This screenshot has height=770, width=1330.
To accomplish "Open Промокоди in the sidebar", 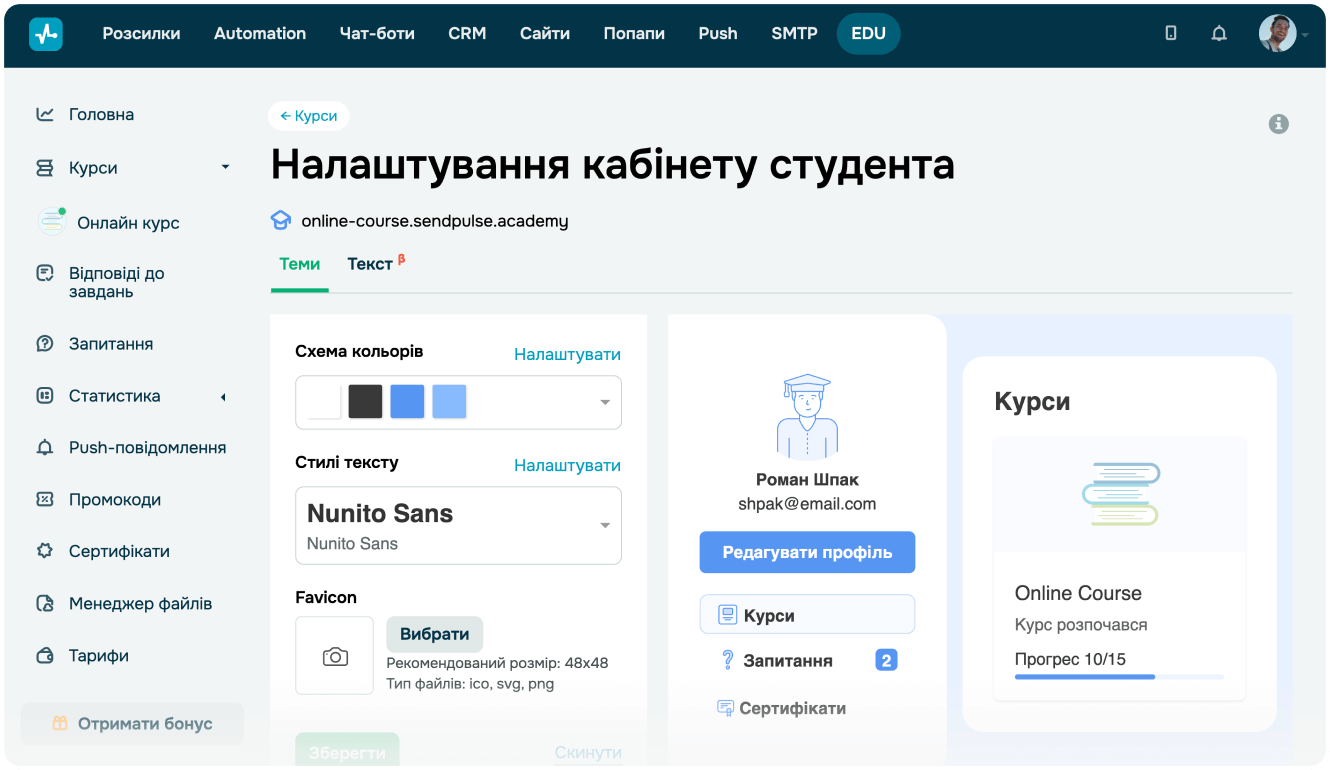I will [114, 499].
